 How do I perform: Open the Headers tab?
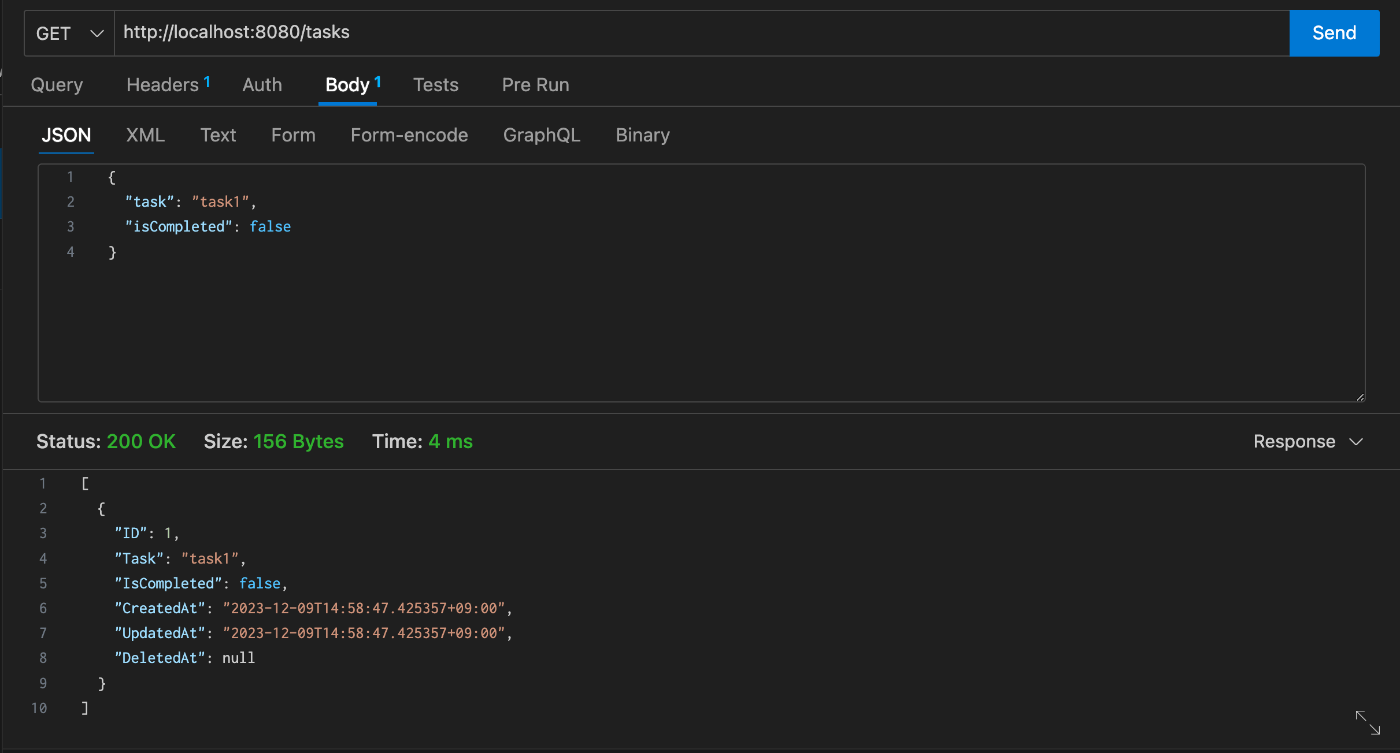point(168,85)
